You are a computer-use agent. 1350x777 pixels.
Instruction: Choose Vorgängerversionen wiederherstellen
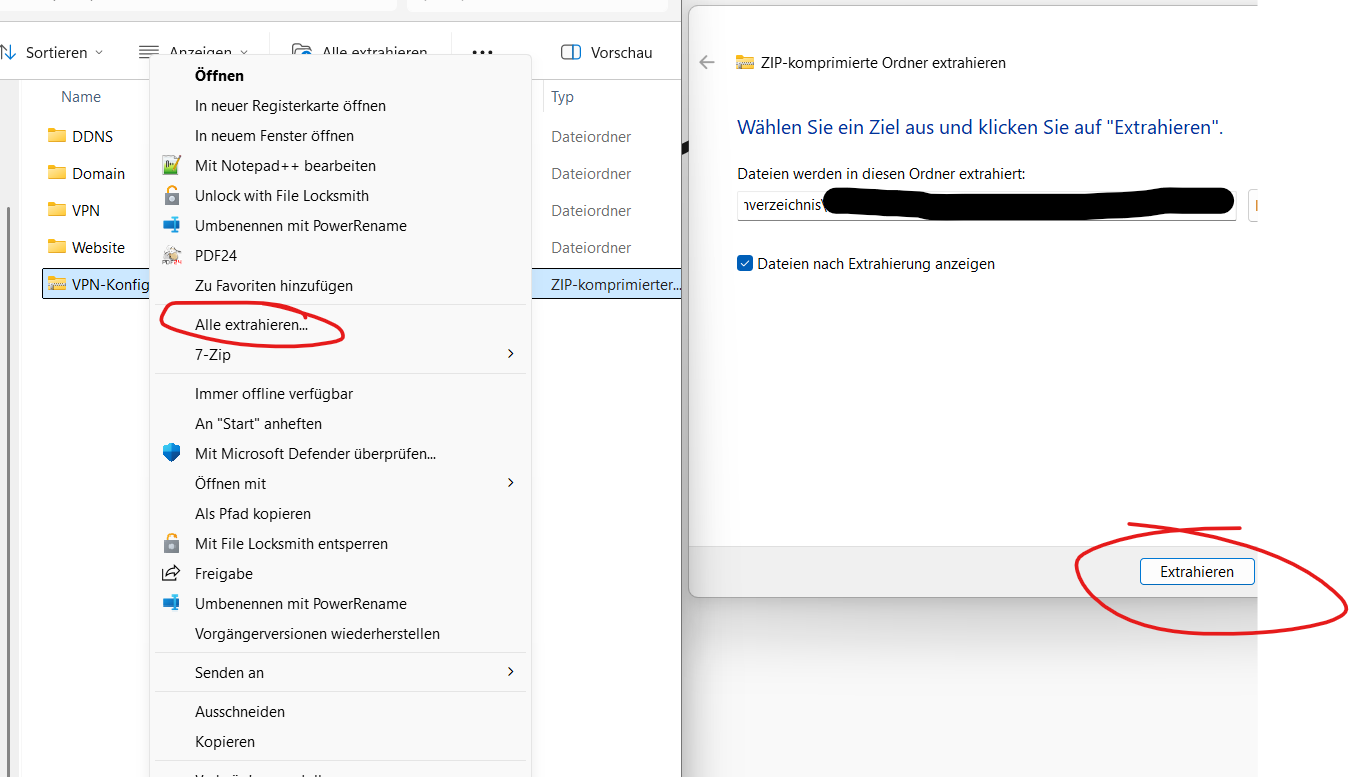click(340, 633)
